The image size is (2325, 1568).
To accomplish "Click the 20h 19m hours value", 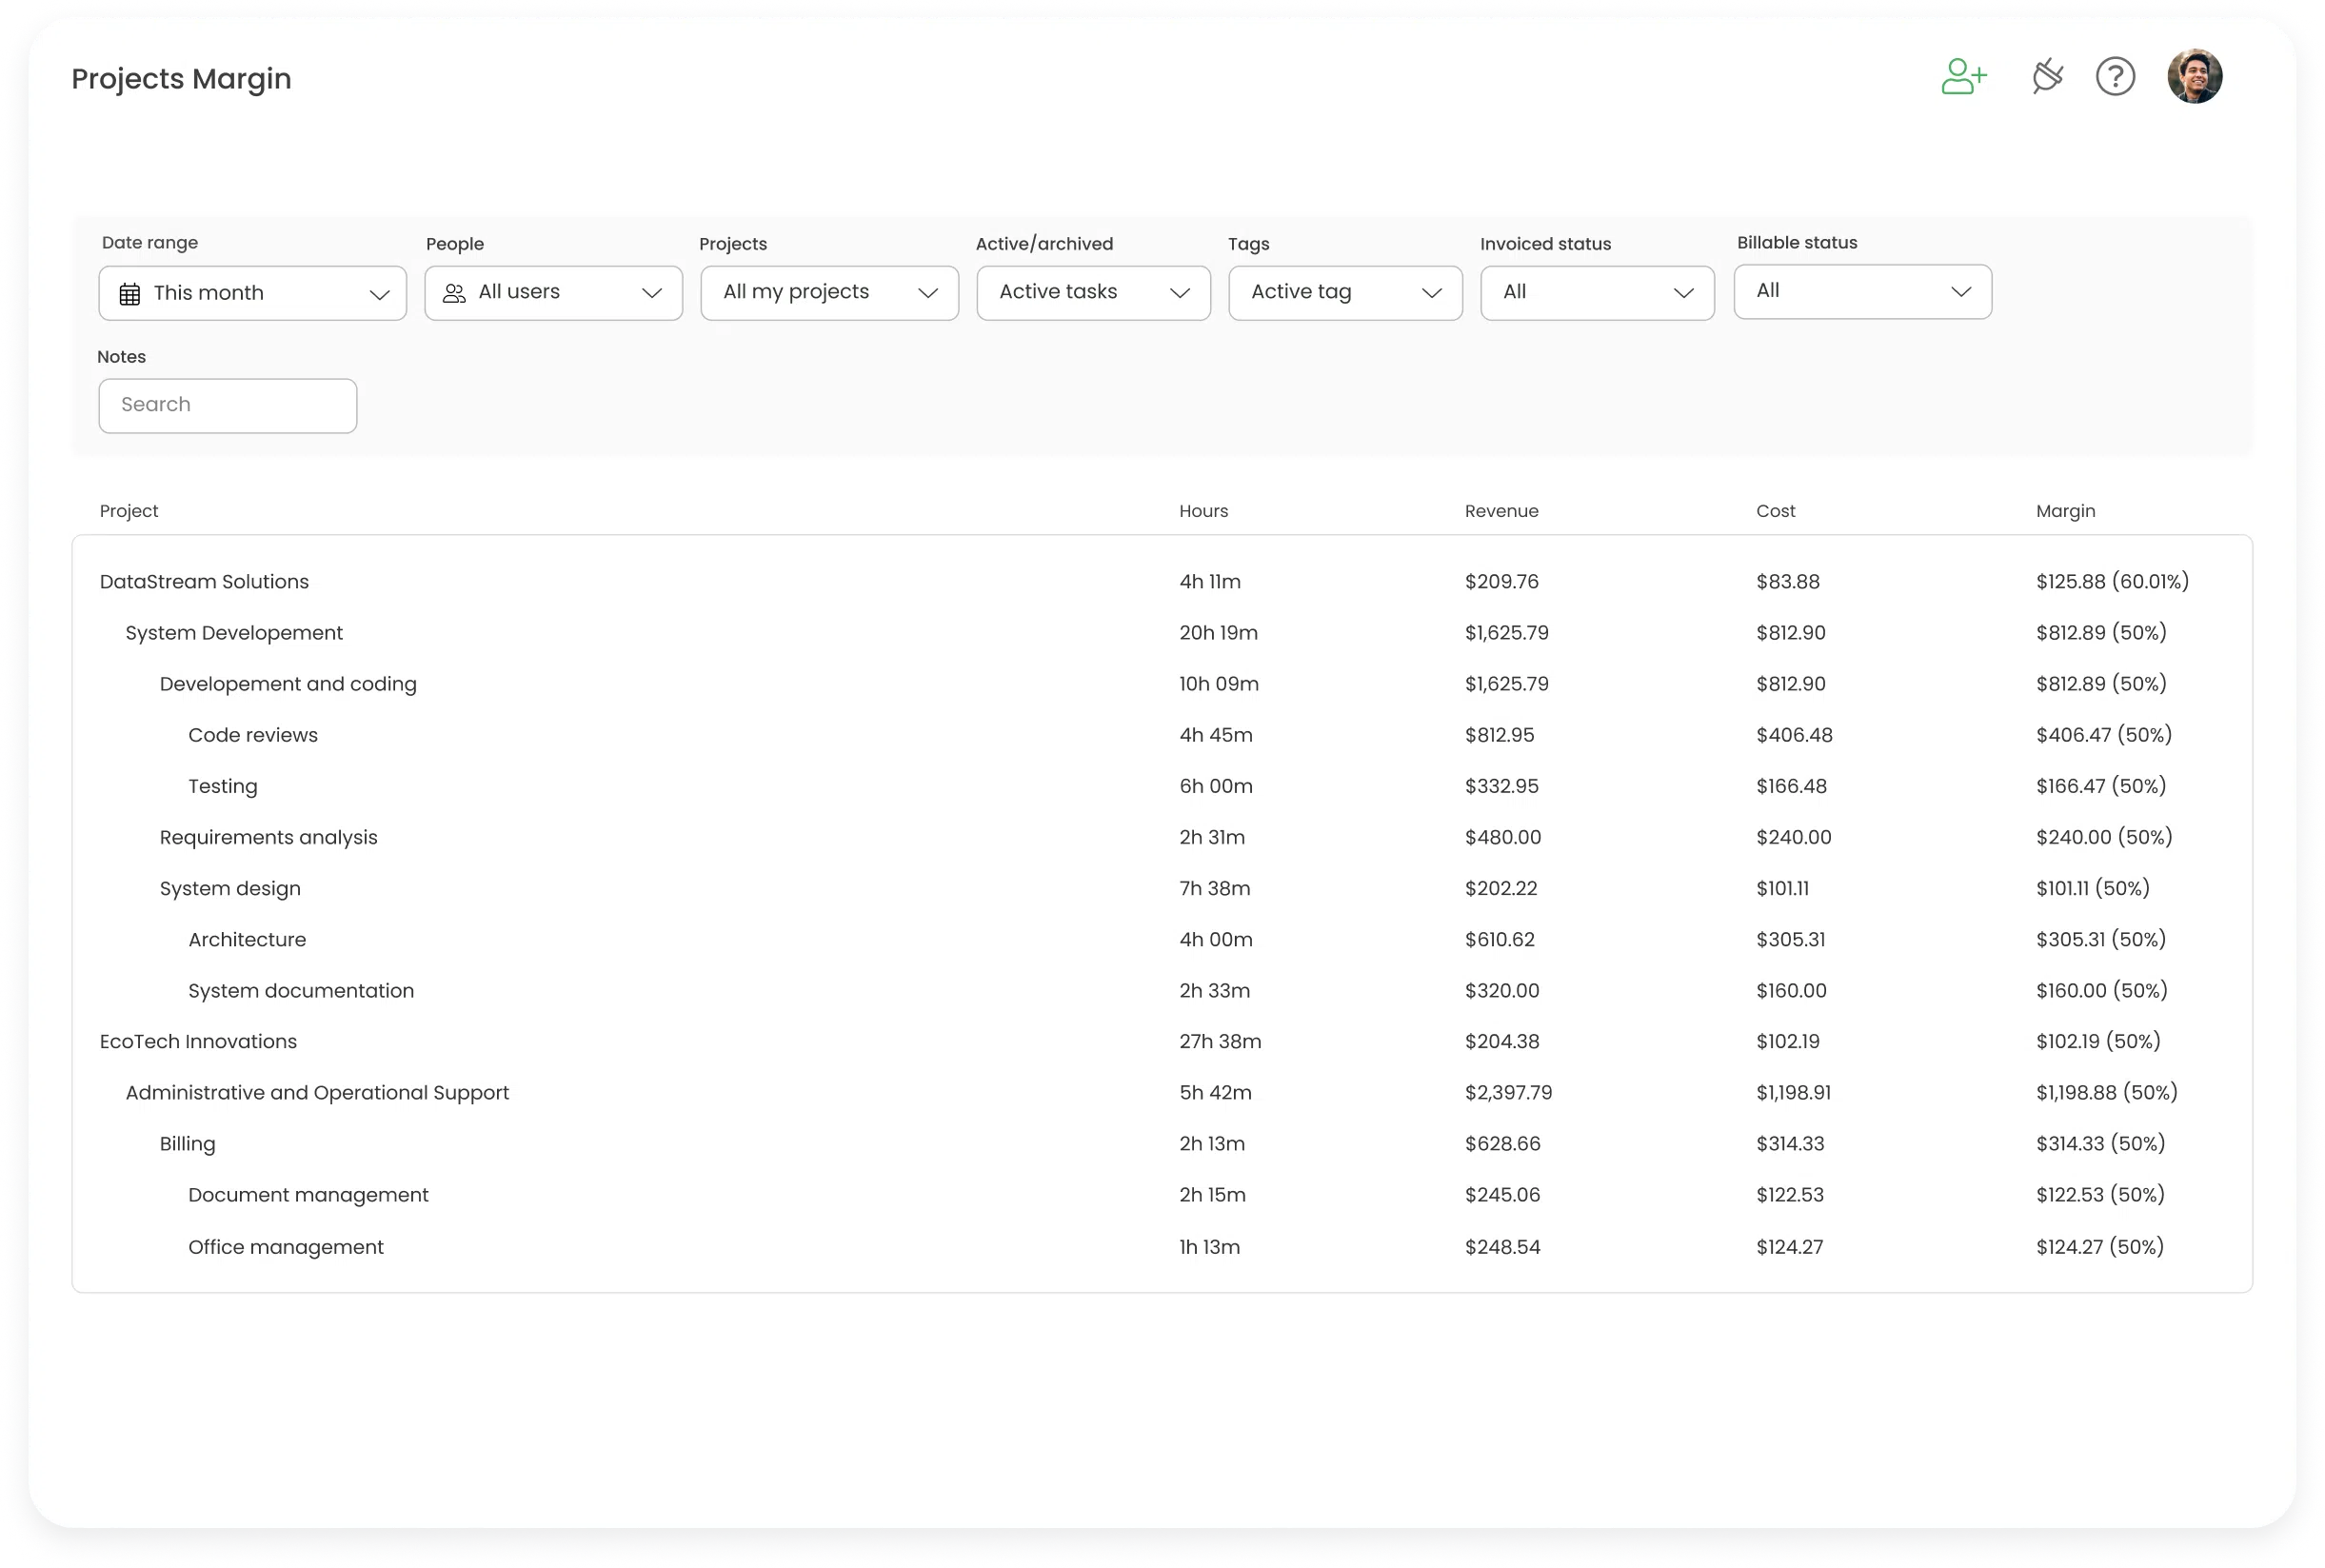I will point(1218,633).
